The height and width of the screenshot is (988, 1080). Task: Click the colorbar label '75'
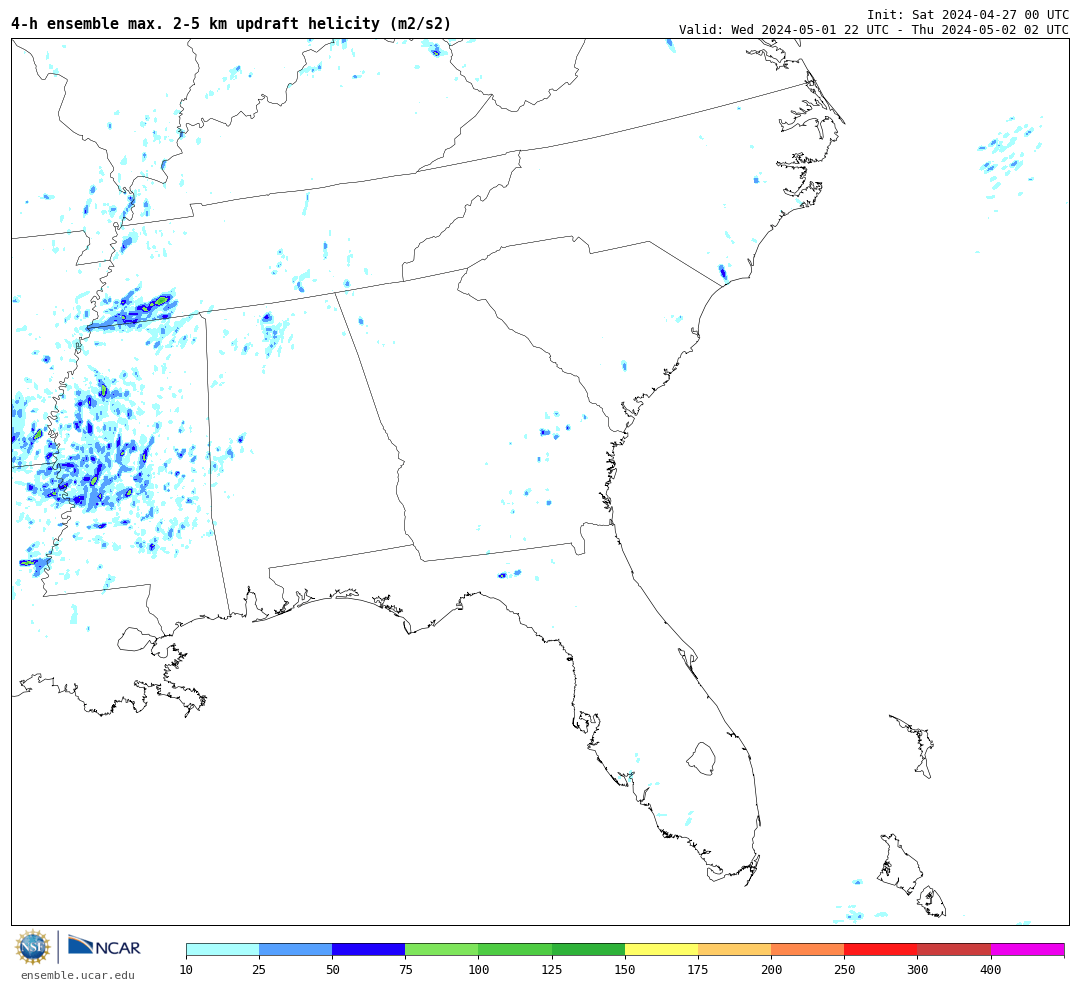pos(405,970)
